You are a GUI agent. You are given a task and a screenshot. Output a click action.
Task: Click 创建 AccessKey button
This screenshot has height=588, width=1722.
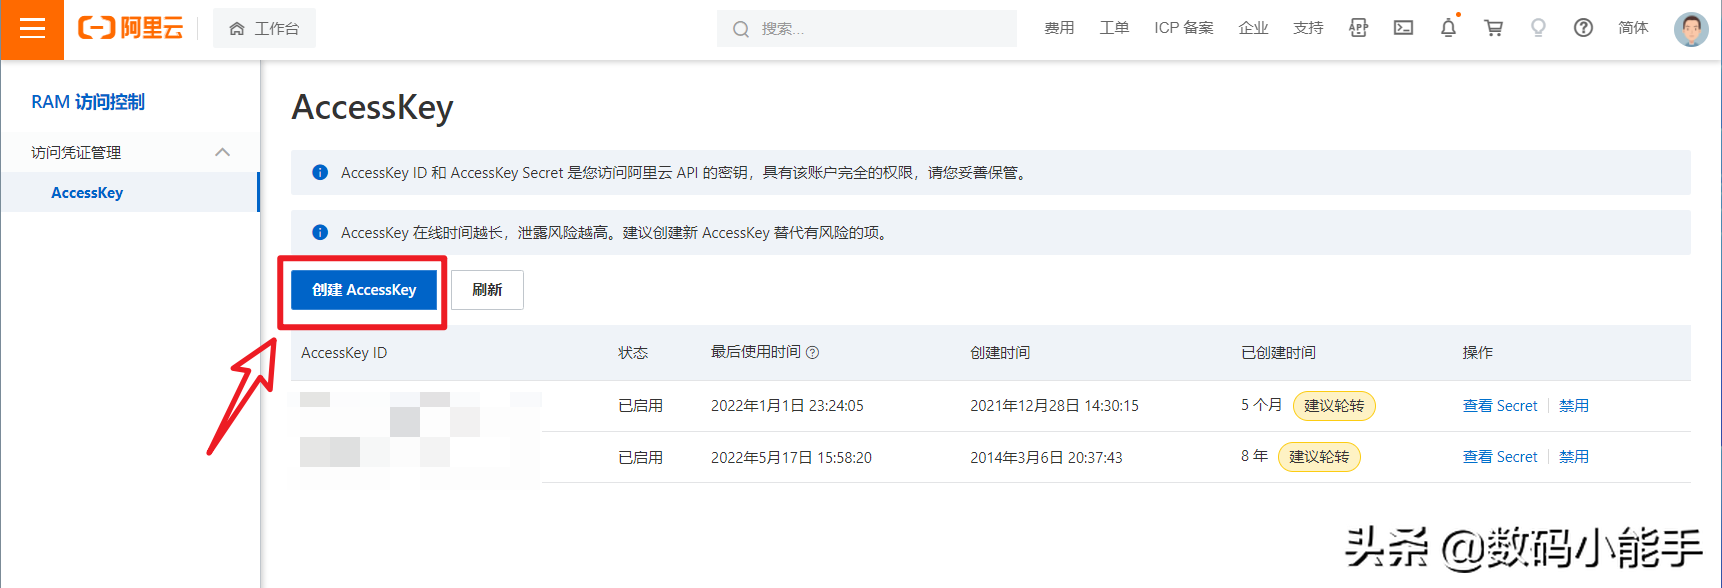(364, 290)
